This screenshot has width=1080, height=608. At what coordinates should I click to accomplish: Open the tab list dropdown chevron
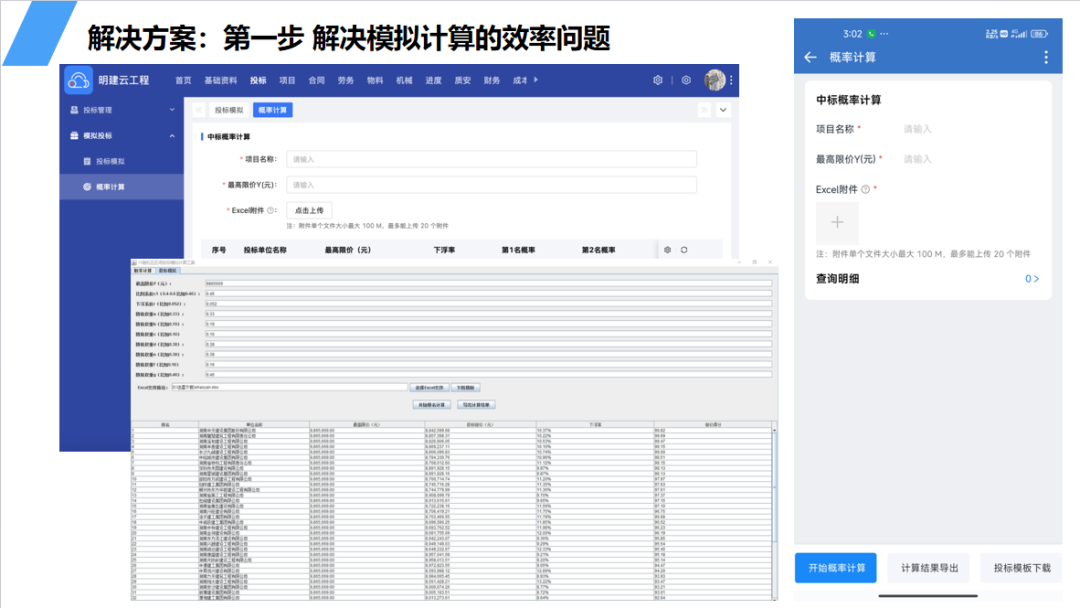pos(723,110)
